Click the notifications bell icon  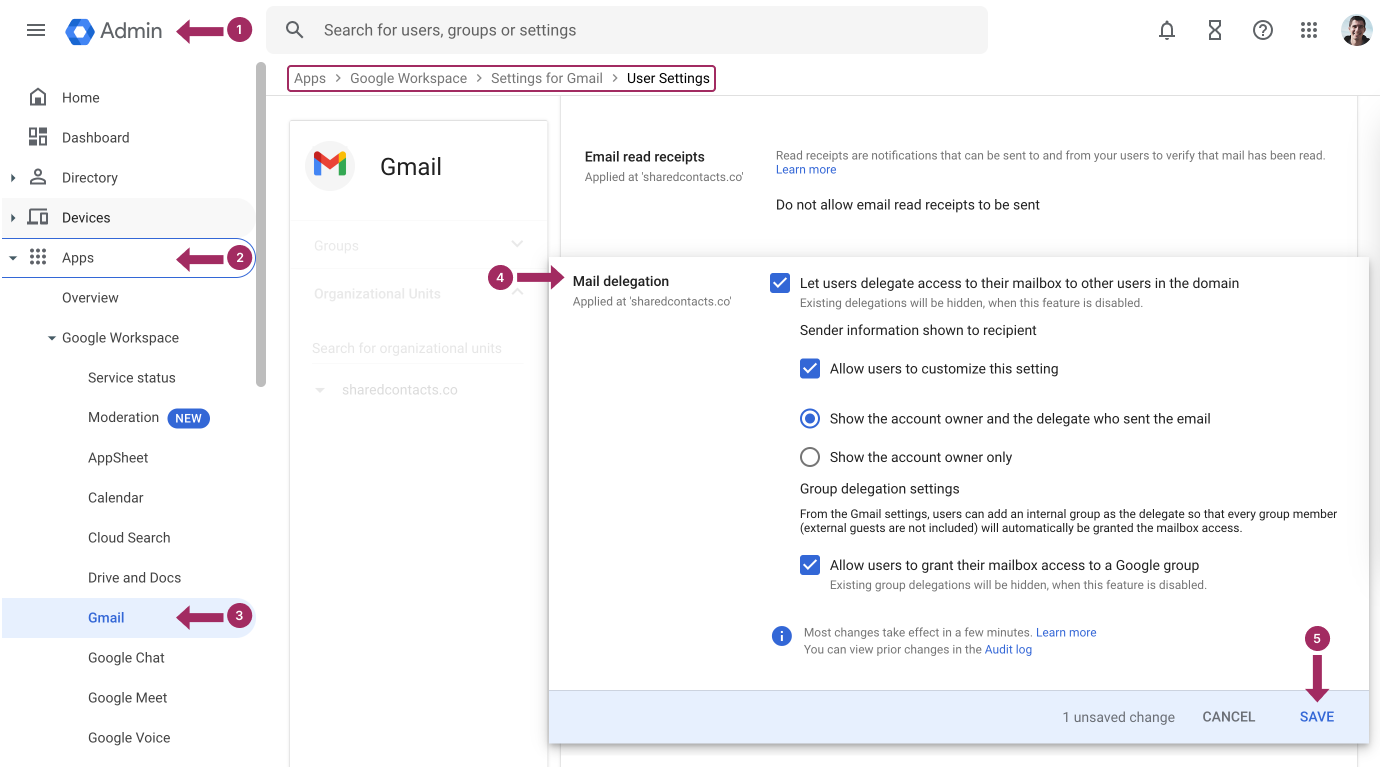(1167, 30)
